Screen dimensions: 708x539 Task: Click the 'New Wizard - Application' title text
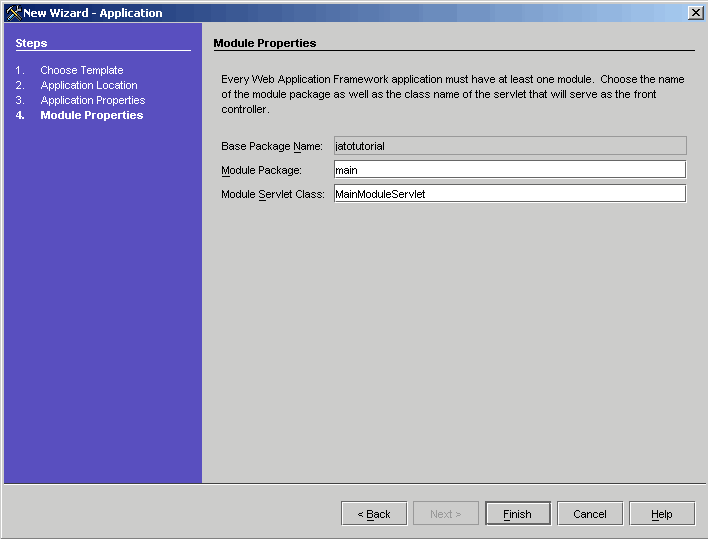(93, 13)
